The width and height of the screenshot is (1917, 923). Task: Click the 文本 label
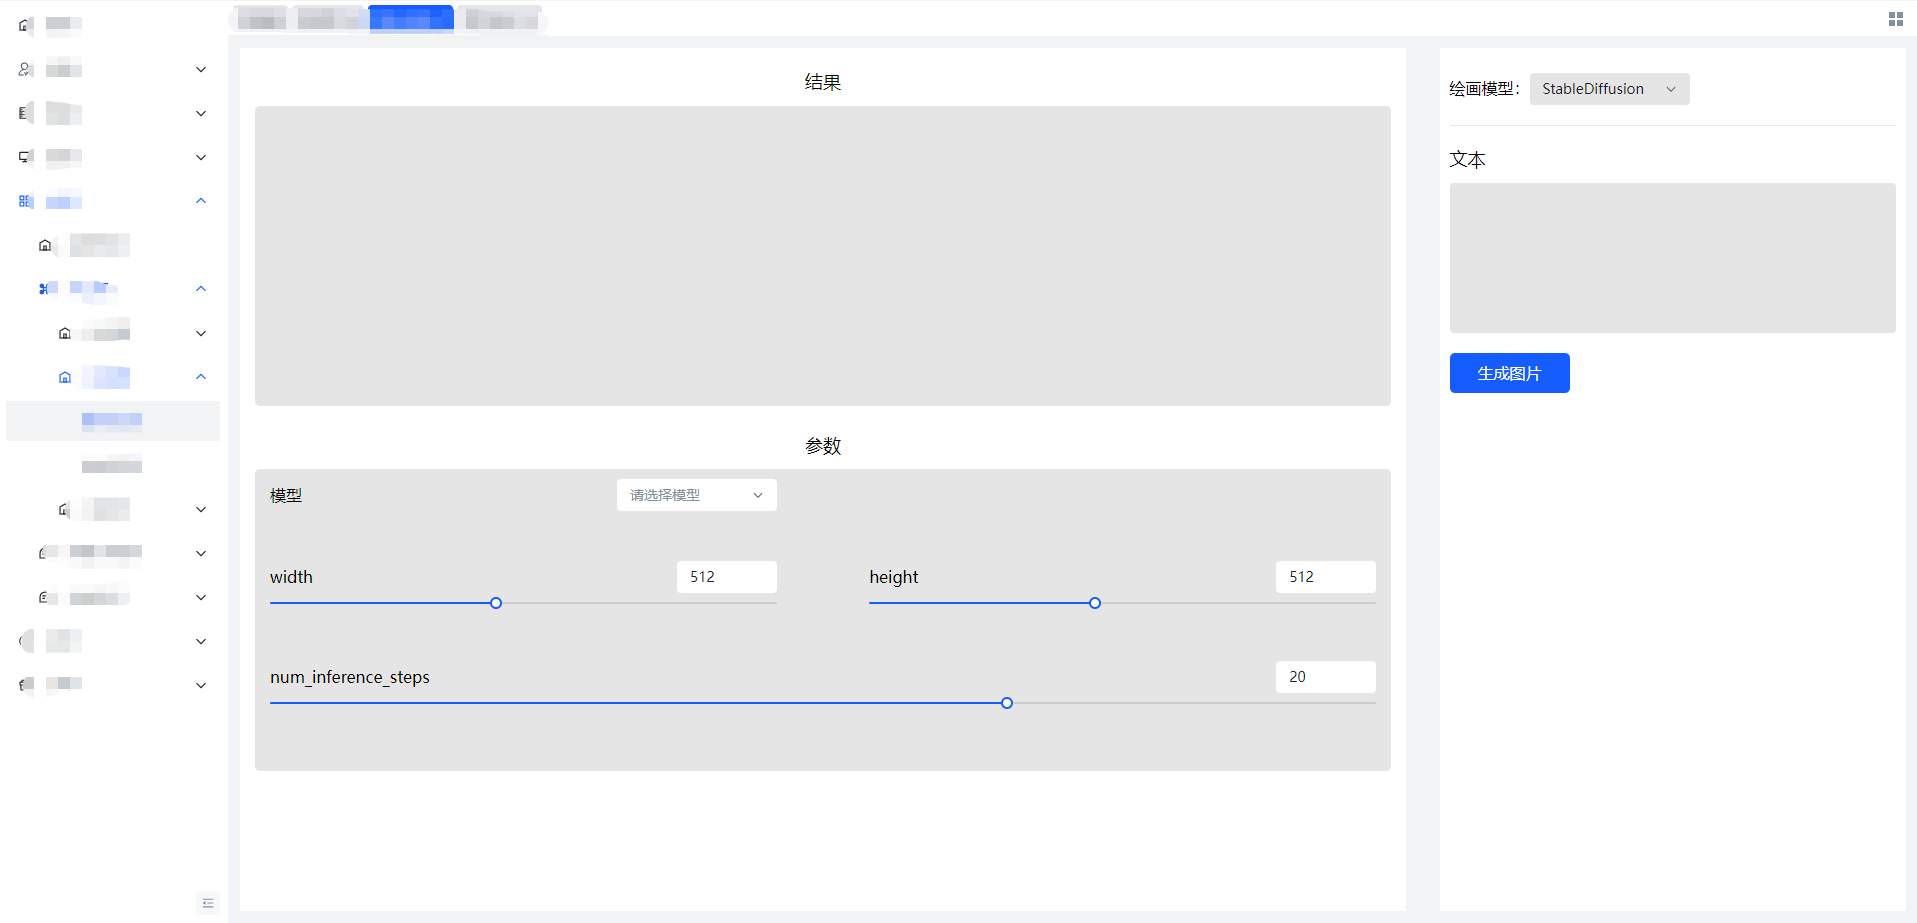[1467, 159]
